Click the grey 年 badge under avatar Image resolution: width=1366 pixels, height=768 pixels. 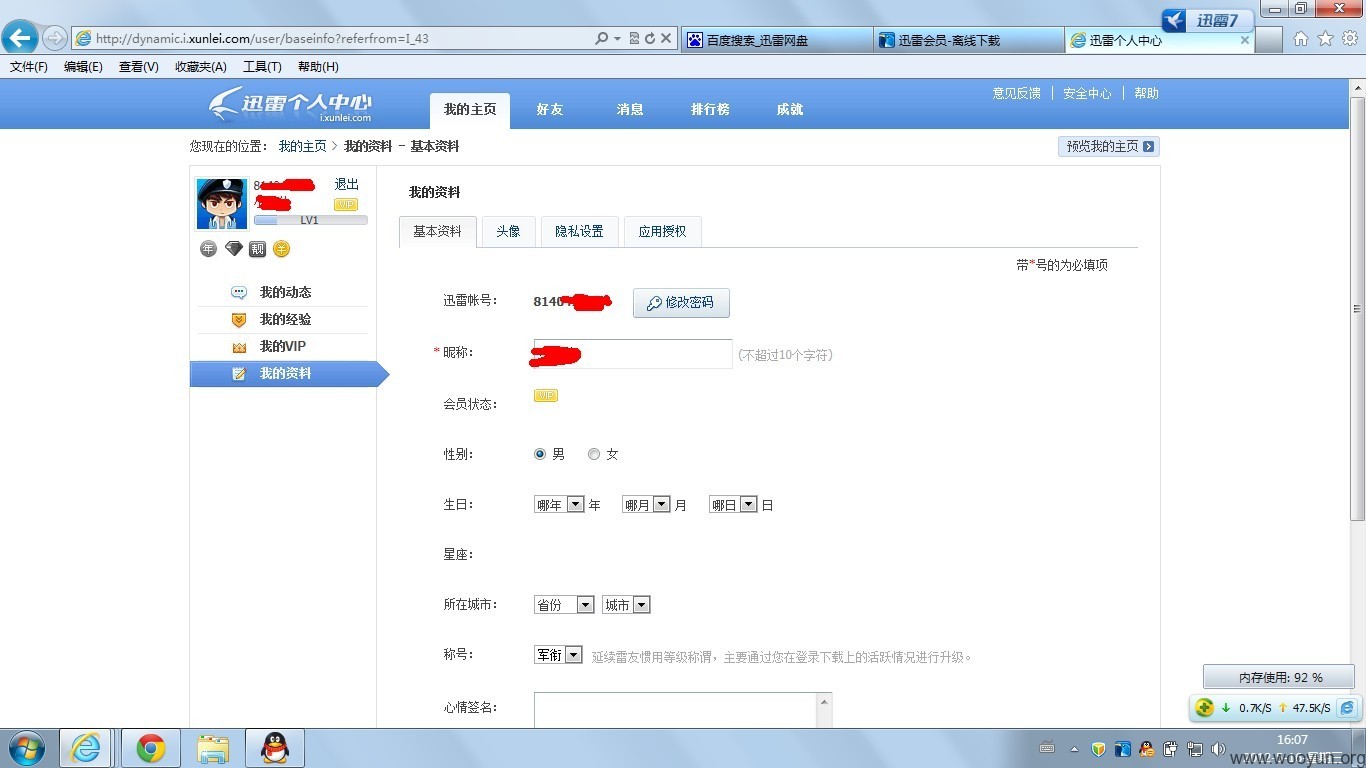(x=208, y=249)
